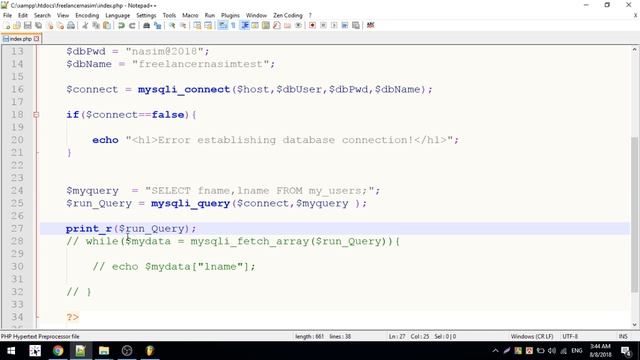Viewport: 640px width, 360px height.
Task: Toggle synchronized horizontal scrolling
Action: click(x=208, y=25)
